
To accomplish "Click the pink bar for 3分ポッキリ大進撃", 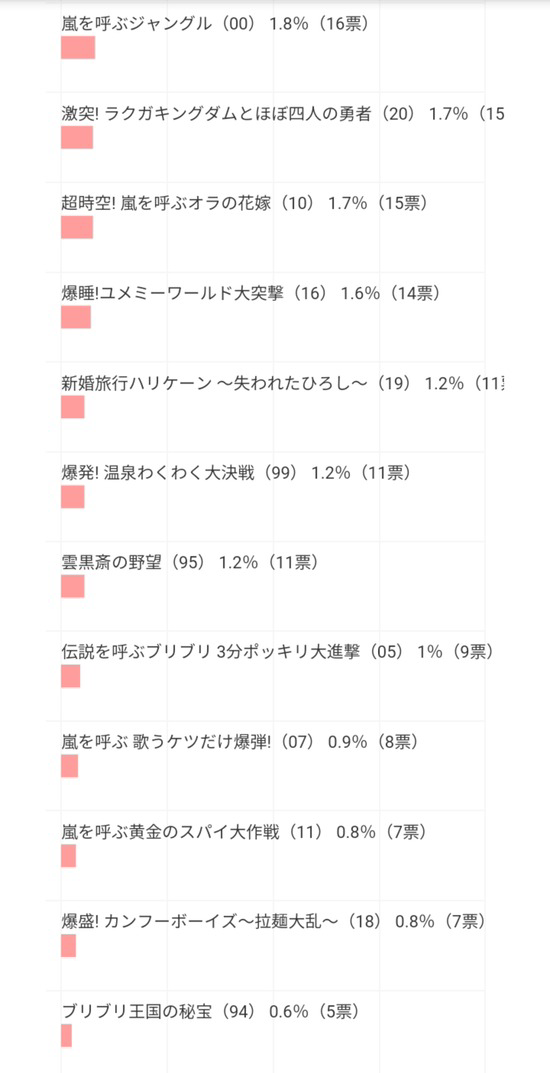I will click(x=70, y=676).
